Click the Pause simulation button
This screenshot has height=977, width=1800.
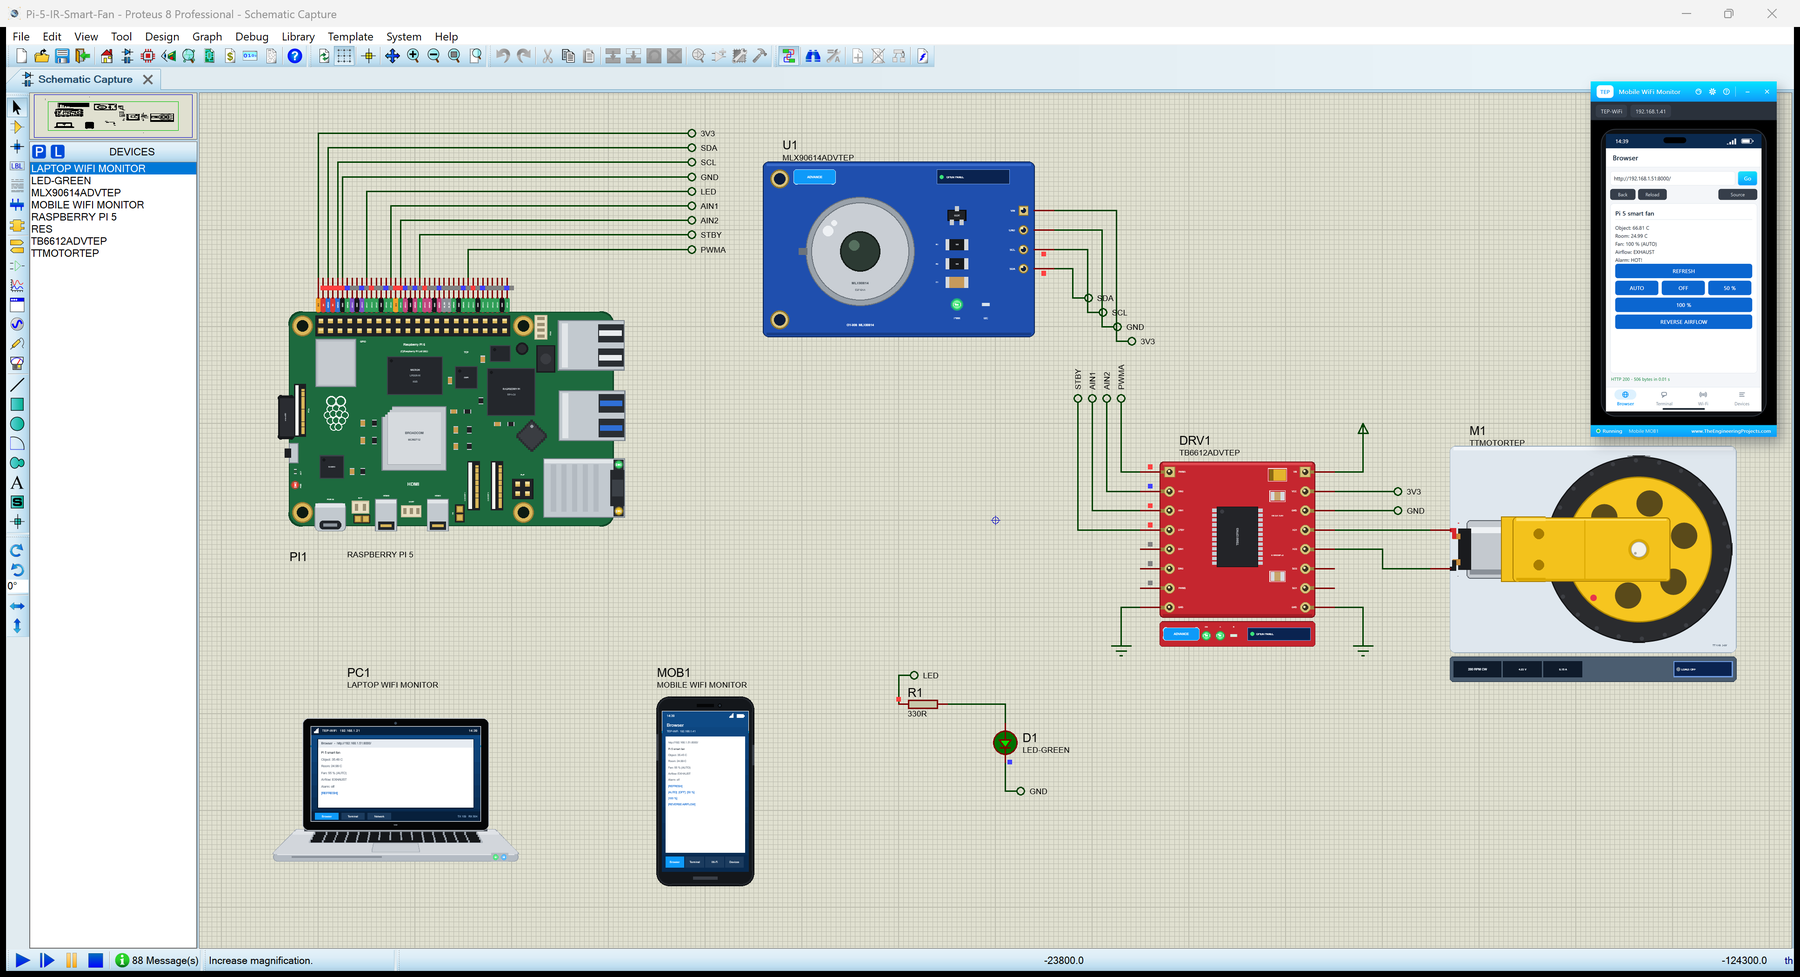[x=72, y=960]
